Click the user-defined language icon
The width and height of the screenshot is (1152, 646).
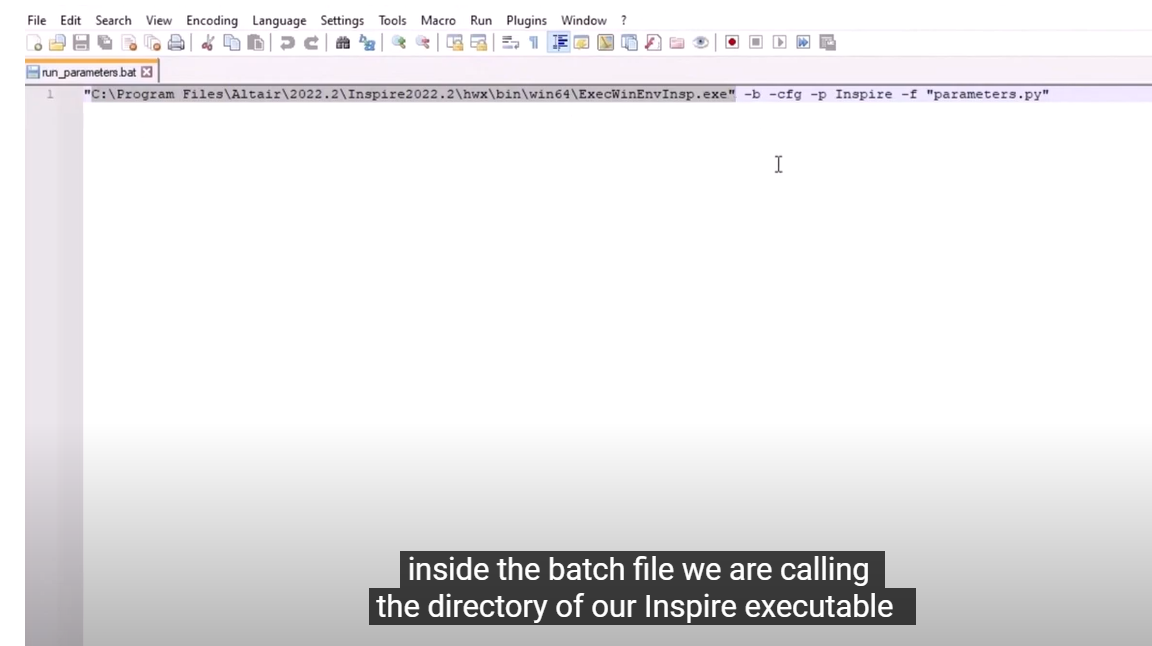click(x=581, y=43)
